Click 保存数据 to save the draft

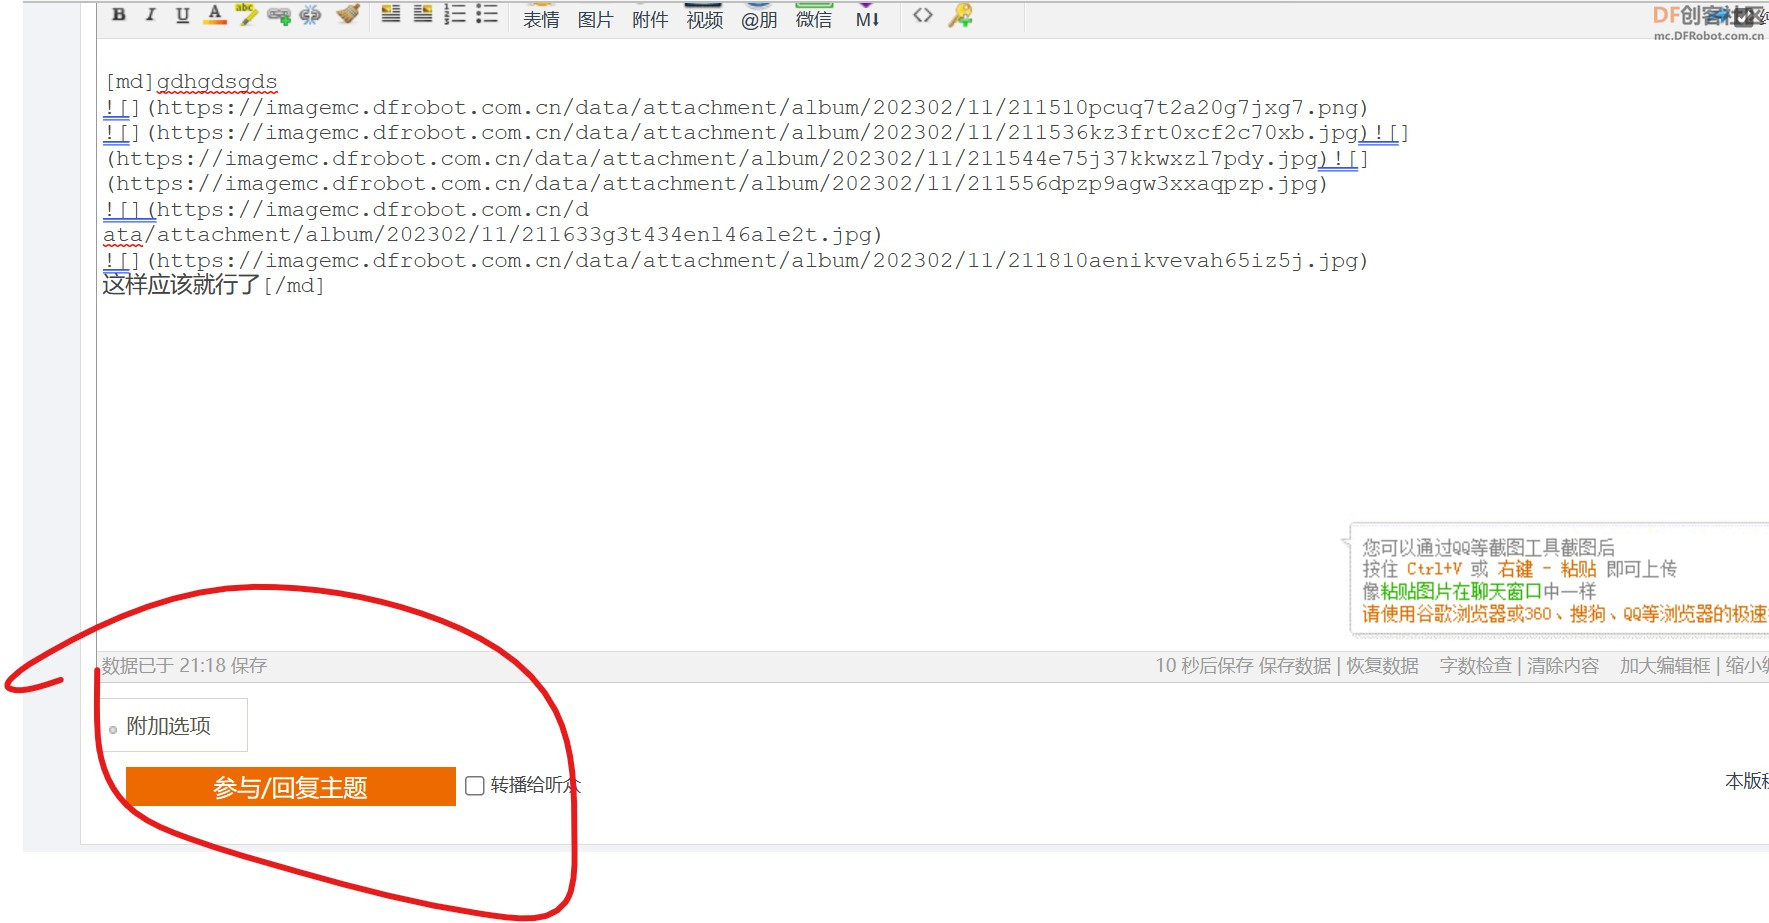(x=1295, y=666)
